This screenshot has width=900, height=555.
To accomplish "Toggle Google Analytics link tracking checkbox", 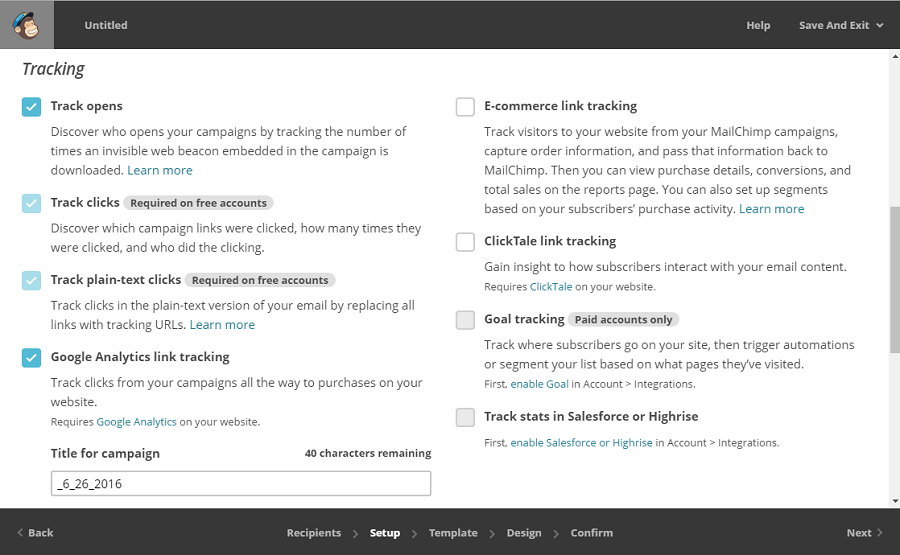I will click(x=32, y=358).
